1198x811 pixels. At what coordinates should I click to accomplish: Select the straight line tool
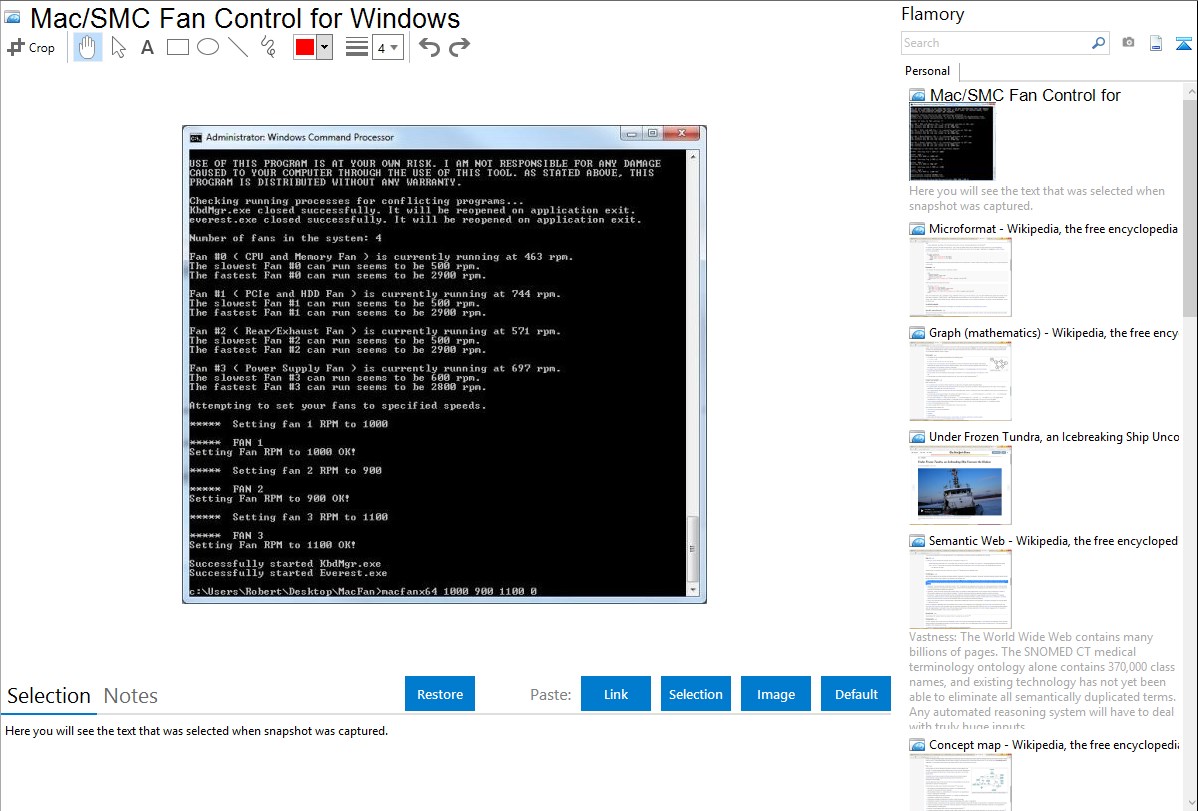238,47
